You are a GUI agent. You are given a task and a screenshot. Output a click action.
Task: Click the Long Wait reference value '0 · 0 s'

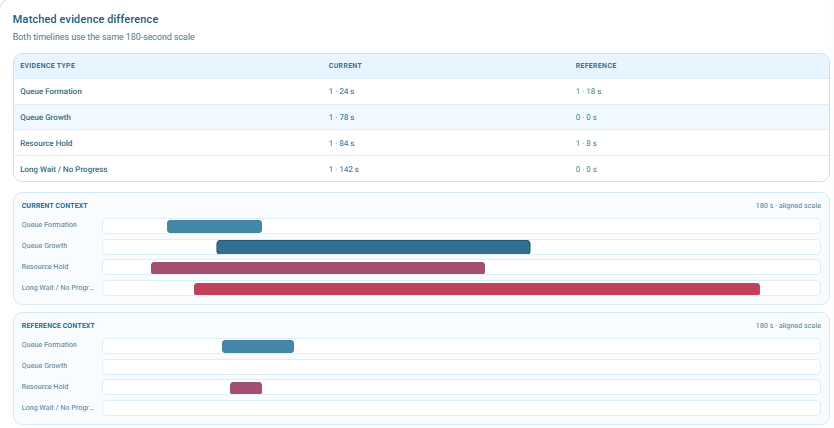tap(586, 170)
